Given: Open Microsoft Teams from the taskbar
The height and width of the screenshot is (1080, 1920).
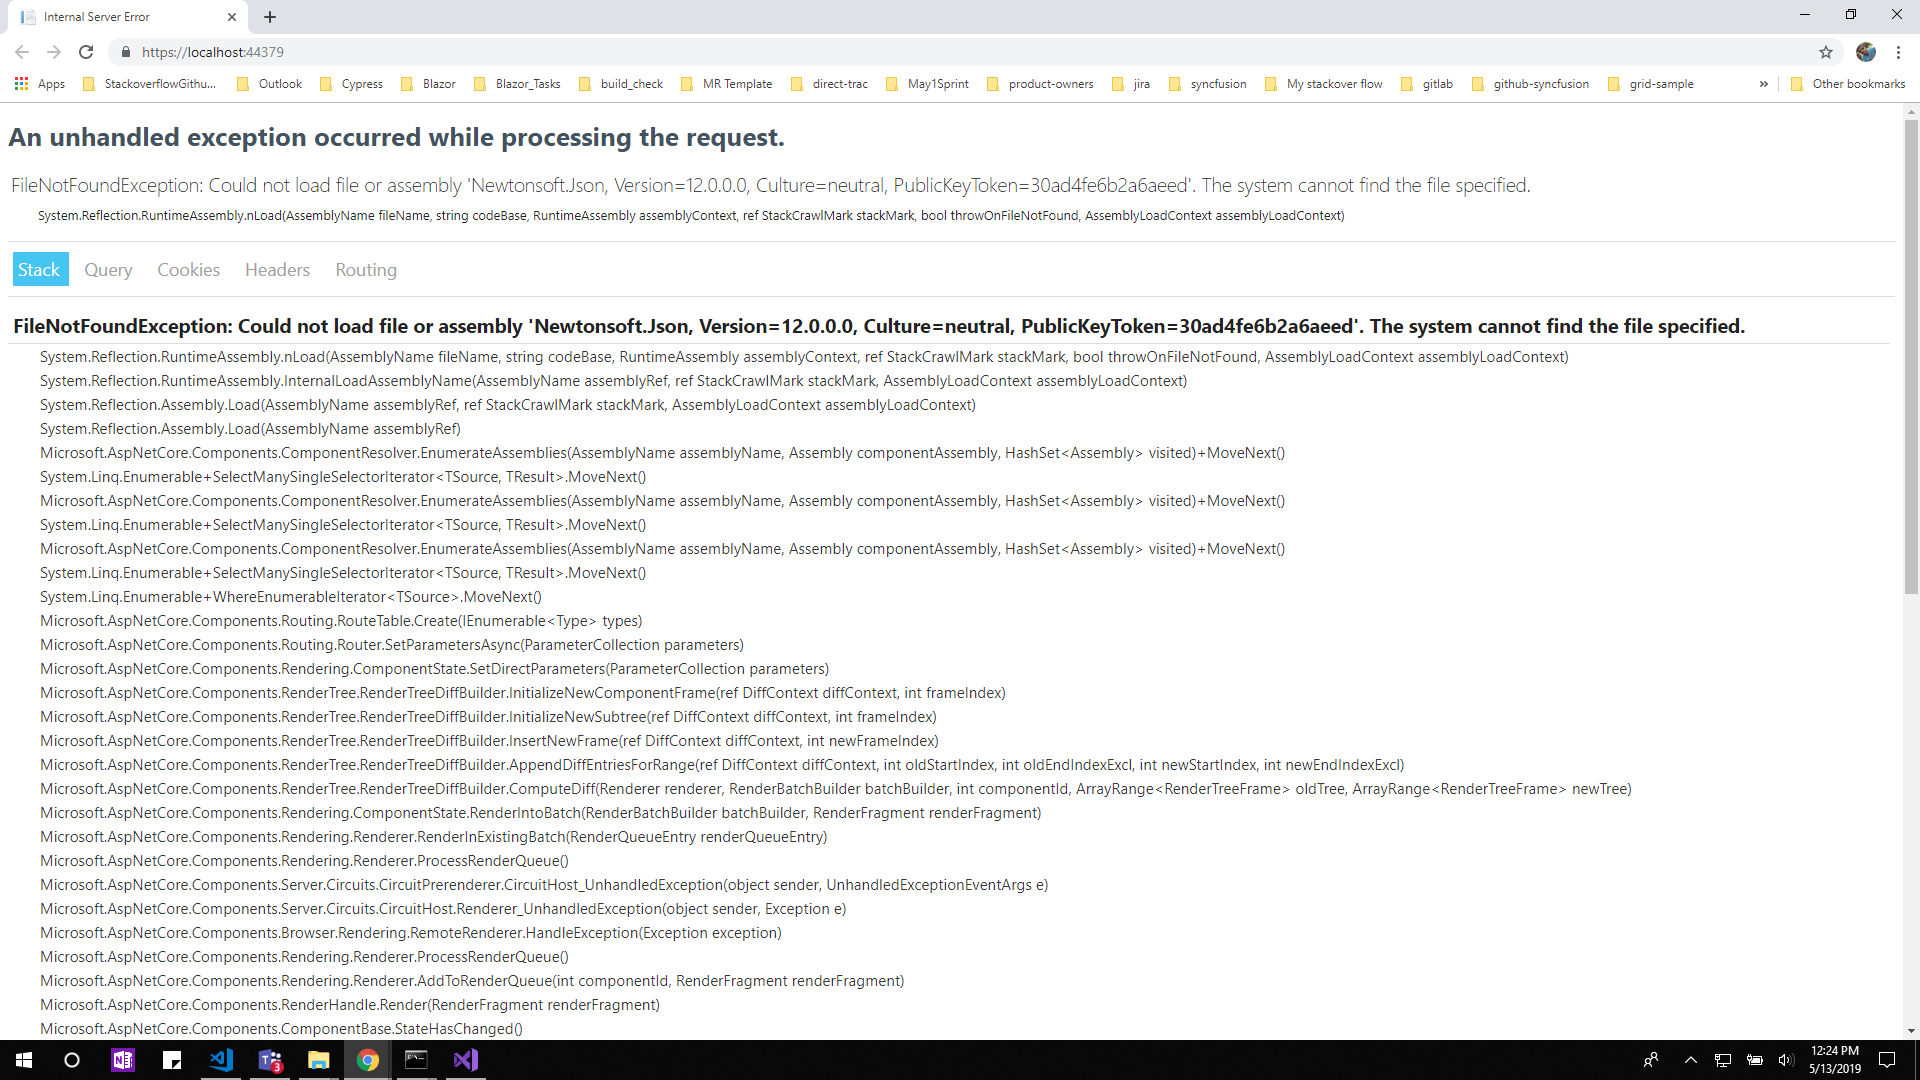Looking at the screenshot, I should click(x=269, y=1060).
